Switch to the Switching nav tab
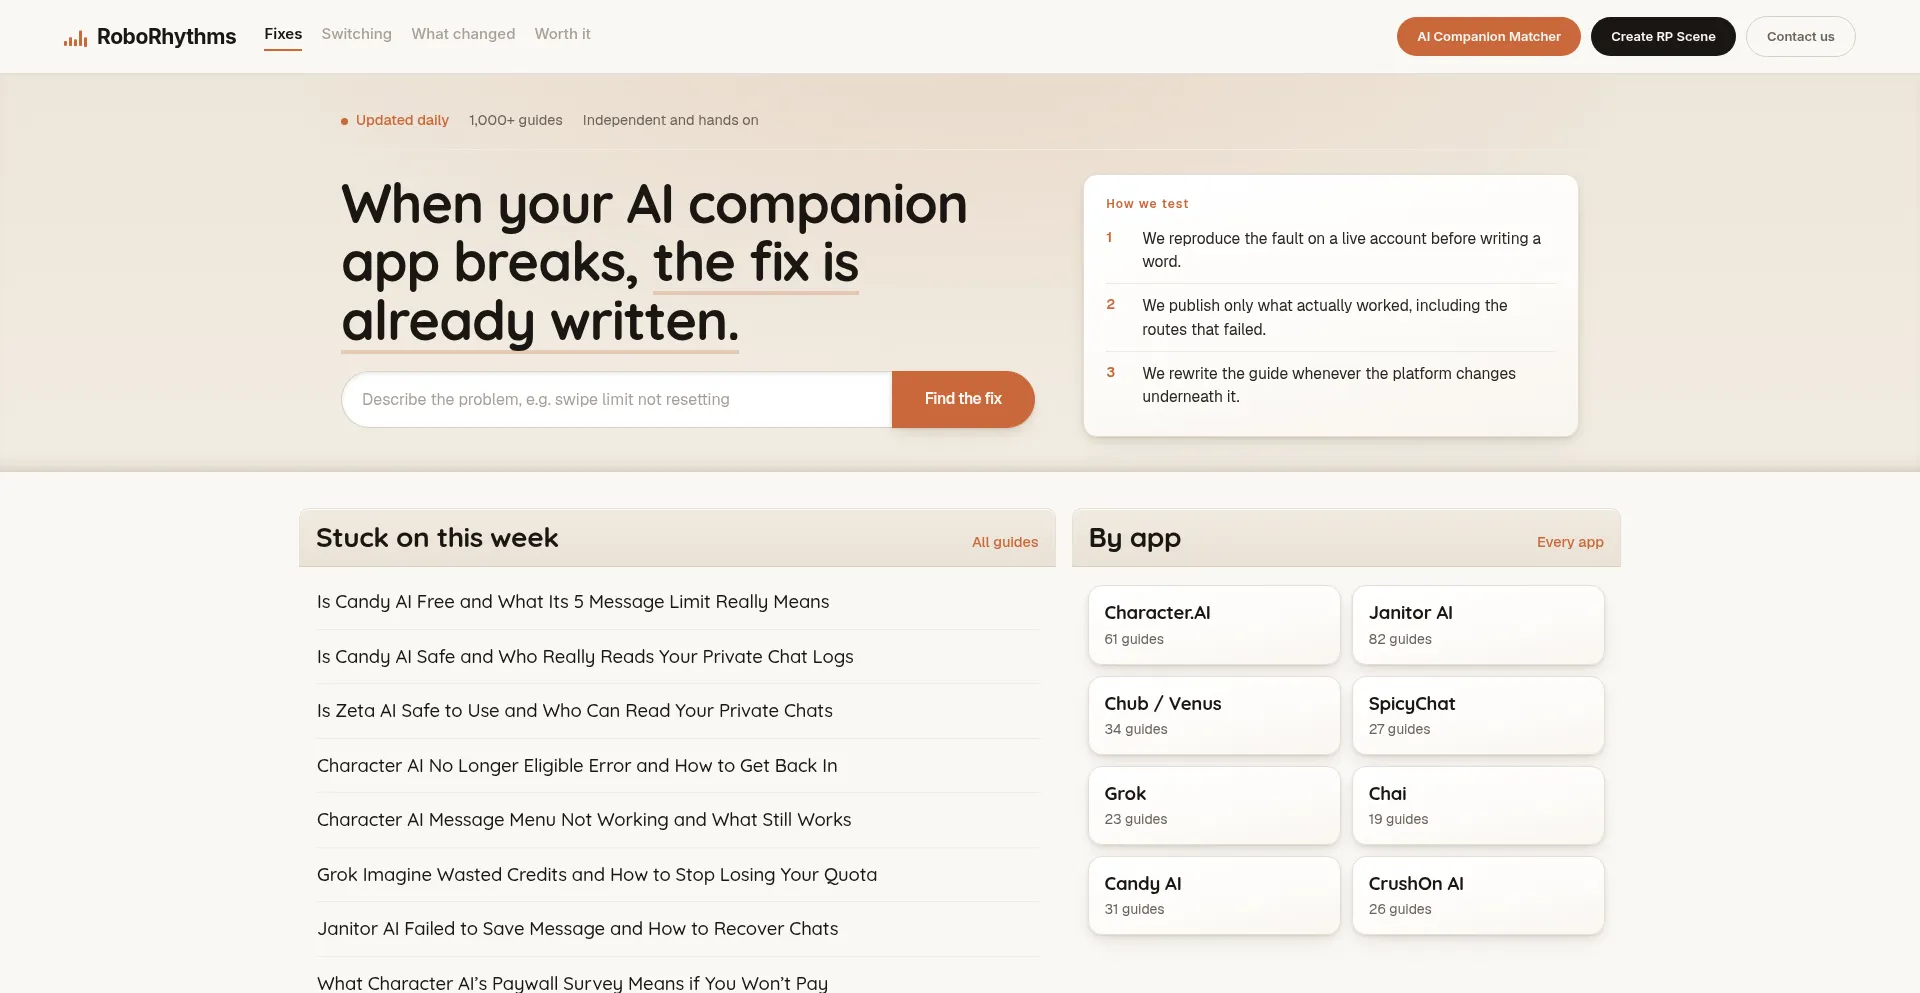The image size is (1920, 993). click(x=356, y=34)
